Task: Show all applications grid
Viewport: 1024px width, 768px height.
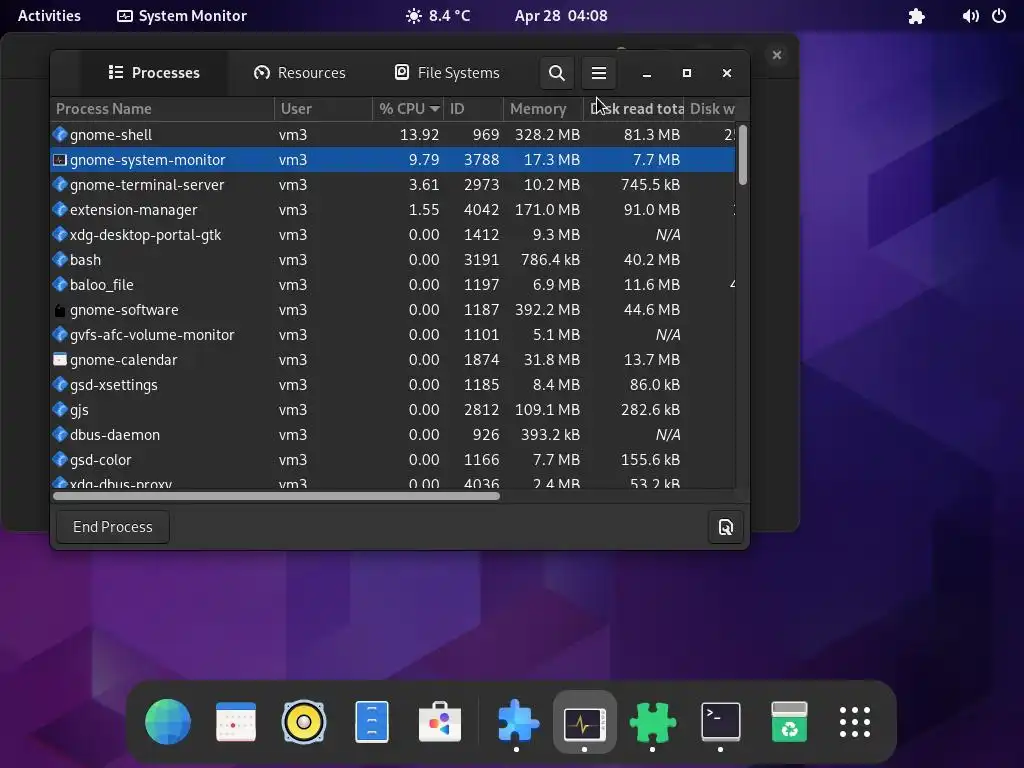Action: [855, 722]
